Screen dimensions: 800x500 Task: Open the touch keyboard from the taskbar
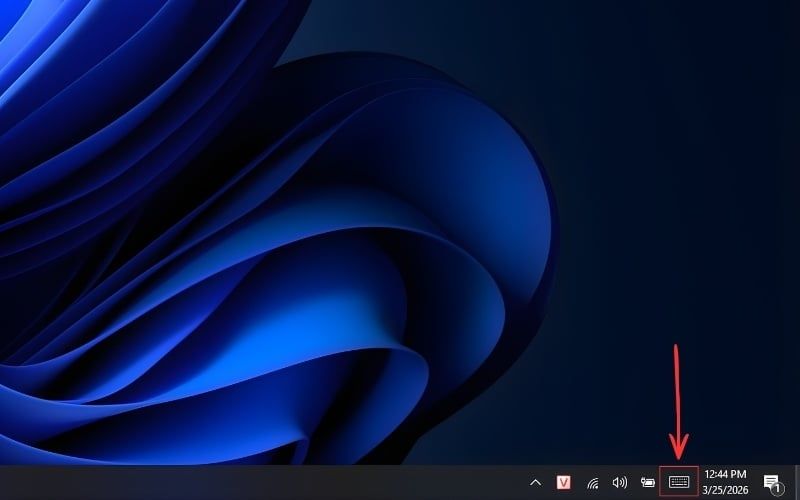679,482
